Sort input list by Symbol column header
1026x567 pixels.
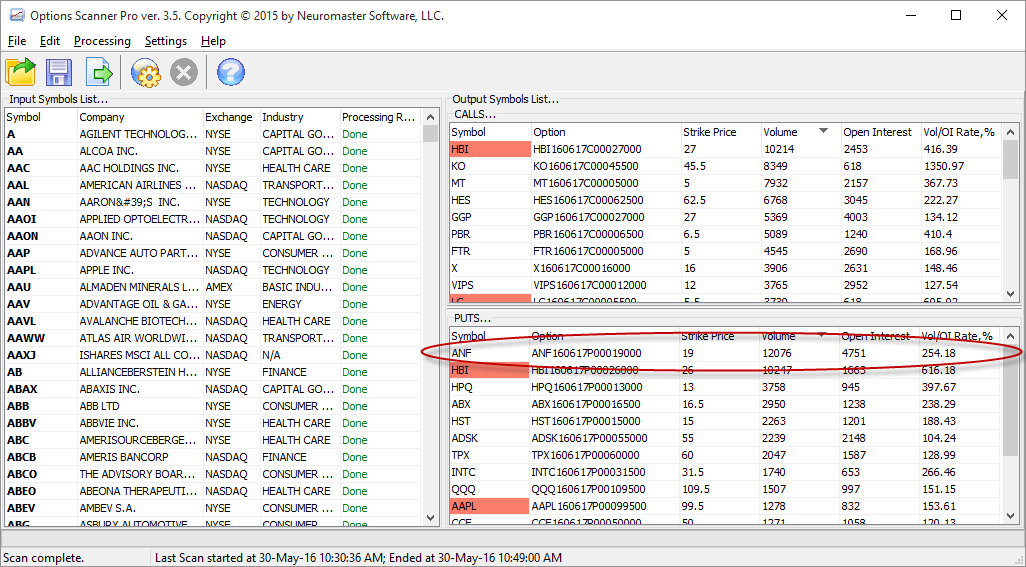tap(41, 117)
